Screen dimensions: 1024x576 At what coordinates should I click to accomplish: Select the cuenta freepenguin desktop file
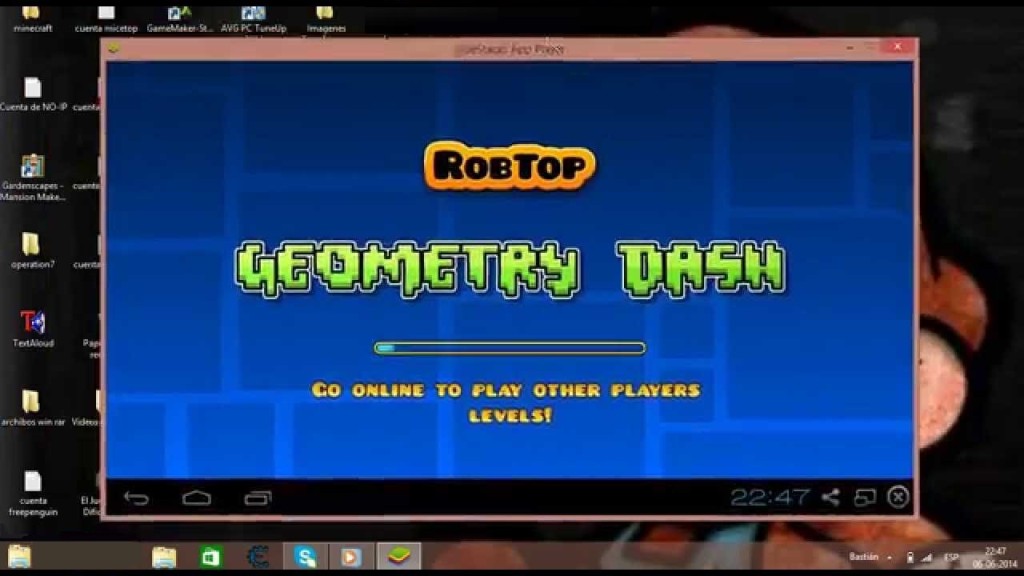click(33, 494)
